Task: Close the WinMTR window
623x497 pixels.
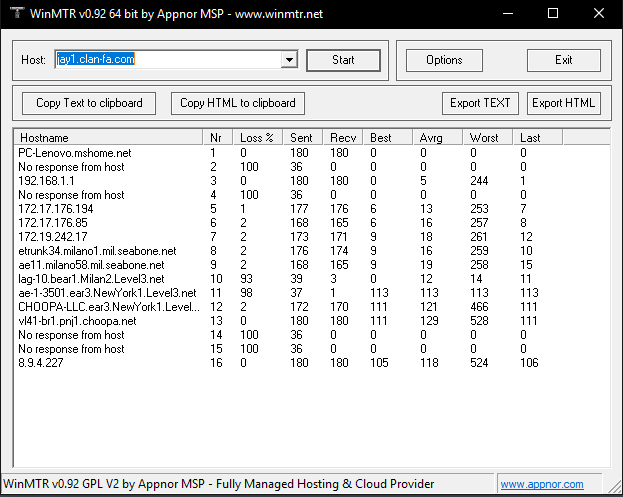Action: (x=599, y=14)
